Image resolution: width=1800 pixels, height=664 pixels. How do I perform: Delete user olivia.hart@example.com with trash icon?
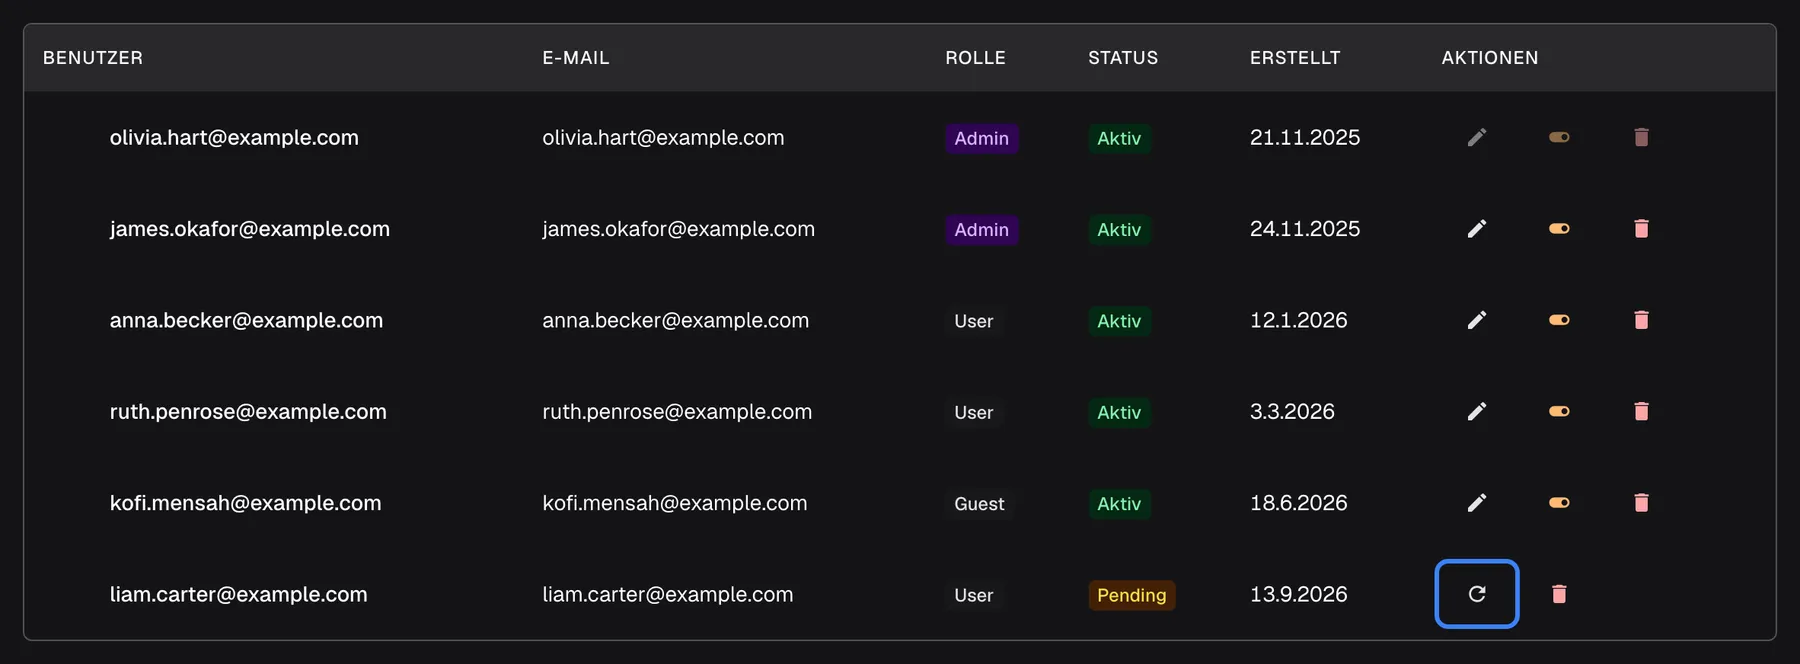tap(1641, 137)
